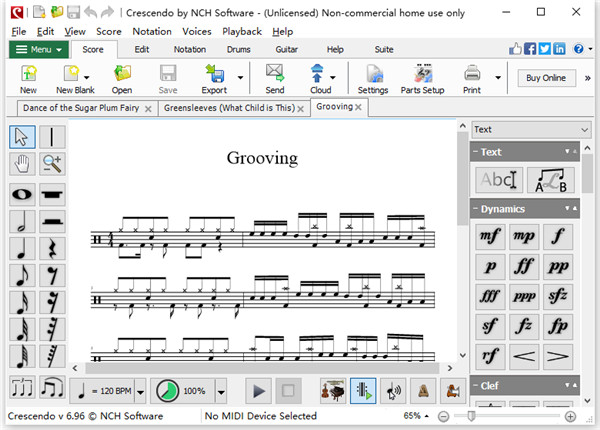
Task: Click the horizontal score scrollbar
Action: (262, 368)
